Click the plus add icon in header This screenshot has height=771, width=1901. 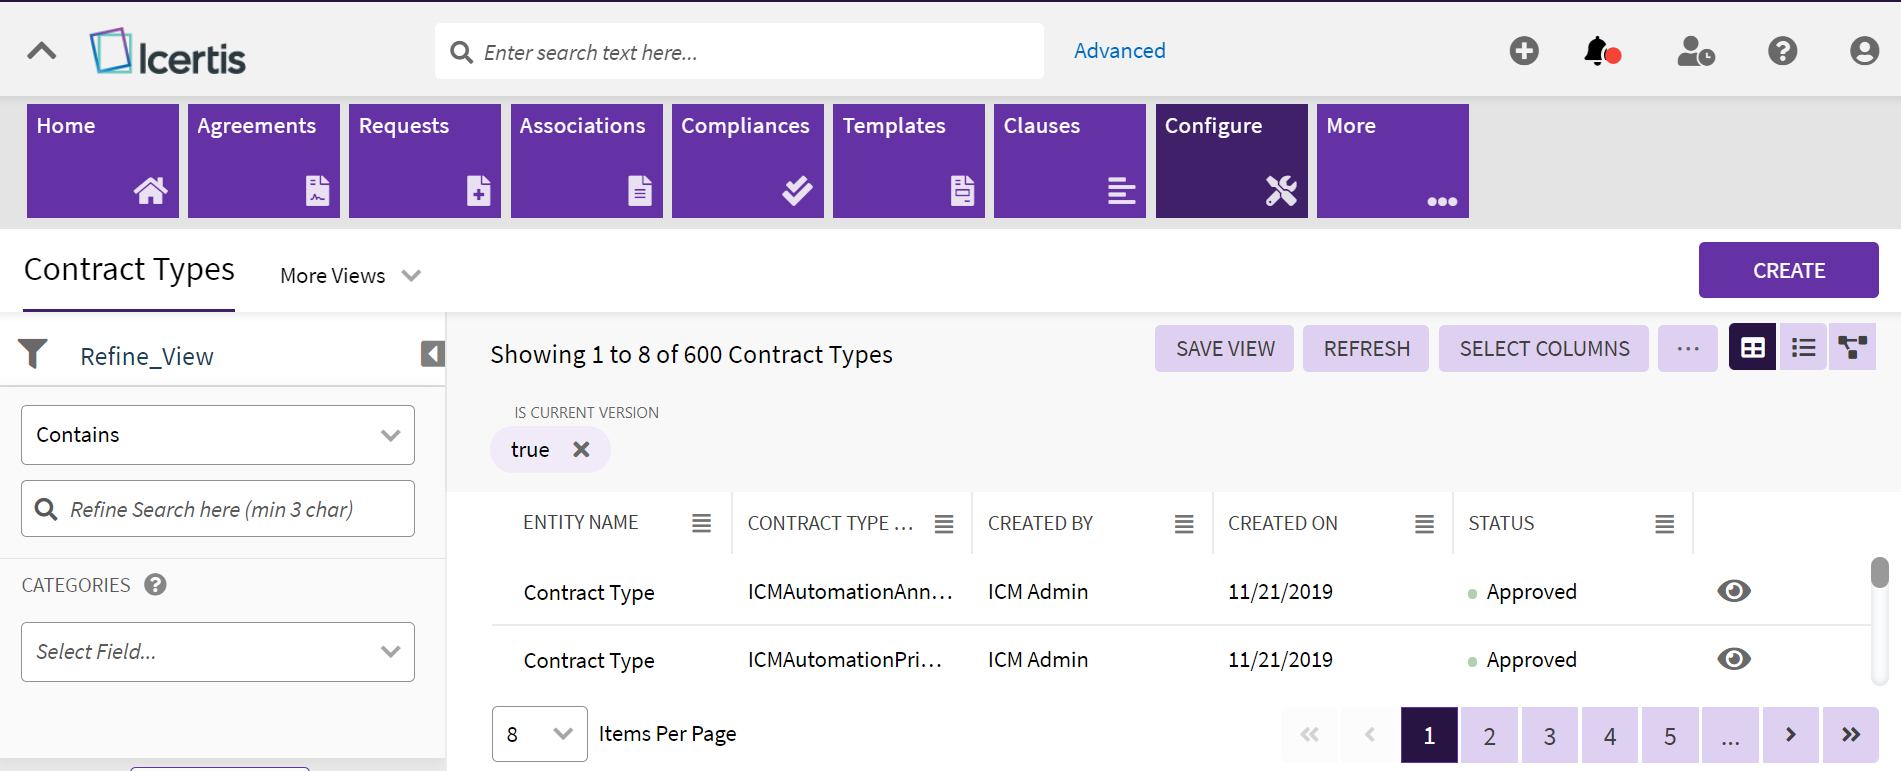1524,51
